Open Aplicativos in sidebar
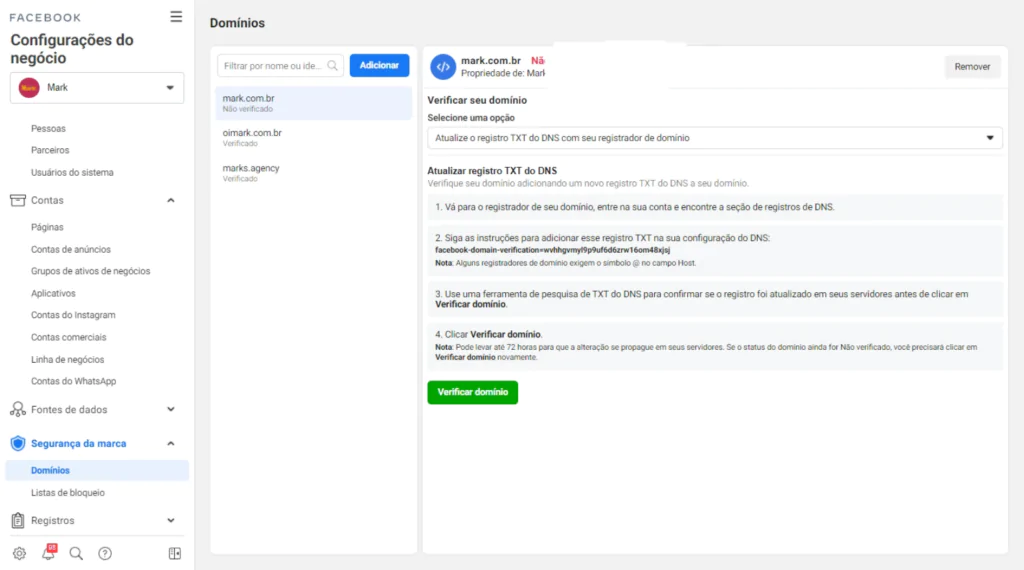This screenshot has width=1024, height=570. click(x=53, y=293)
